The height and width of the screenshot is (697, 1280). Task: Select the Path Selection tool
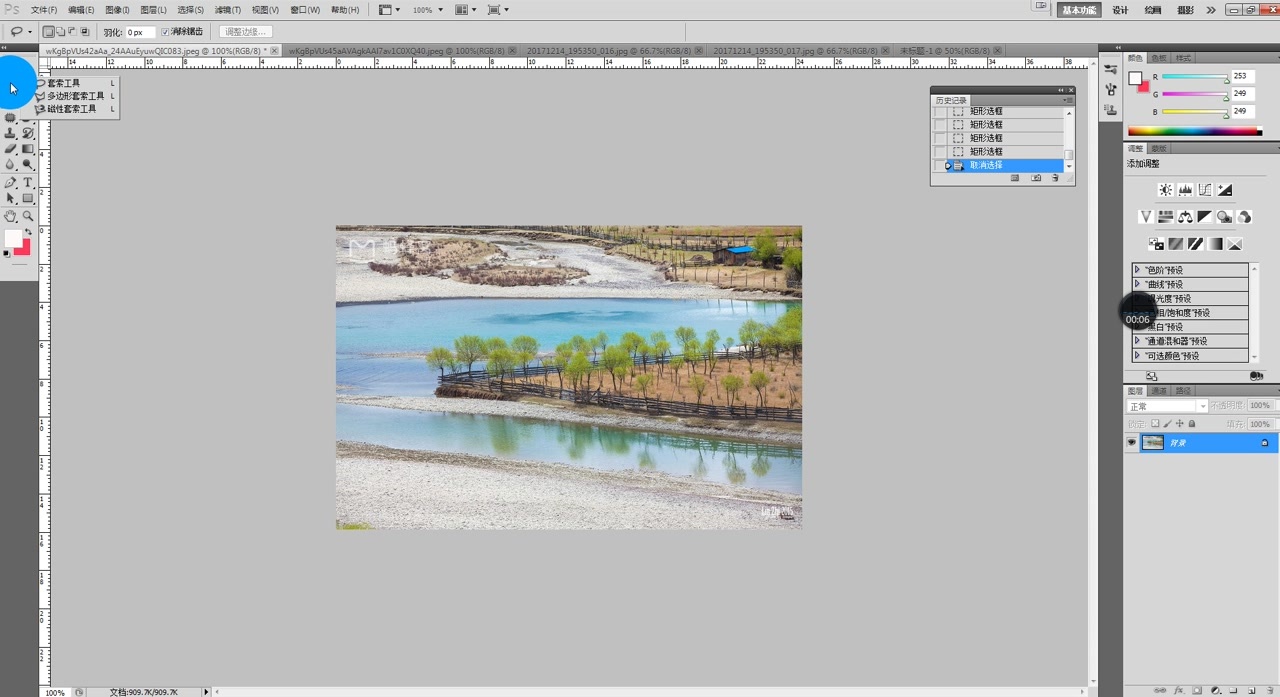pos(10,199)
